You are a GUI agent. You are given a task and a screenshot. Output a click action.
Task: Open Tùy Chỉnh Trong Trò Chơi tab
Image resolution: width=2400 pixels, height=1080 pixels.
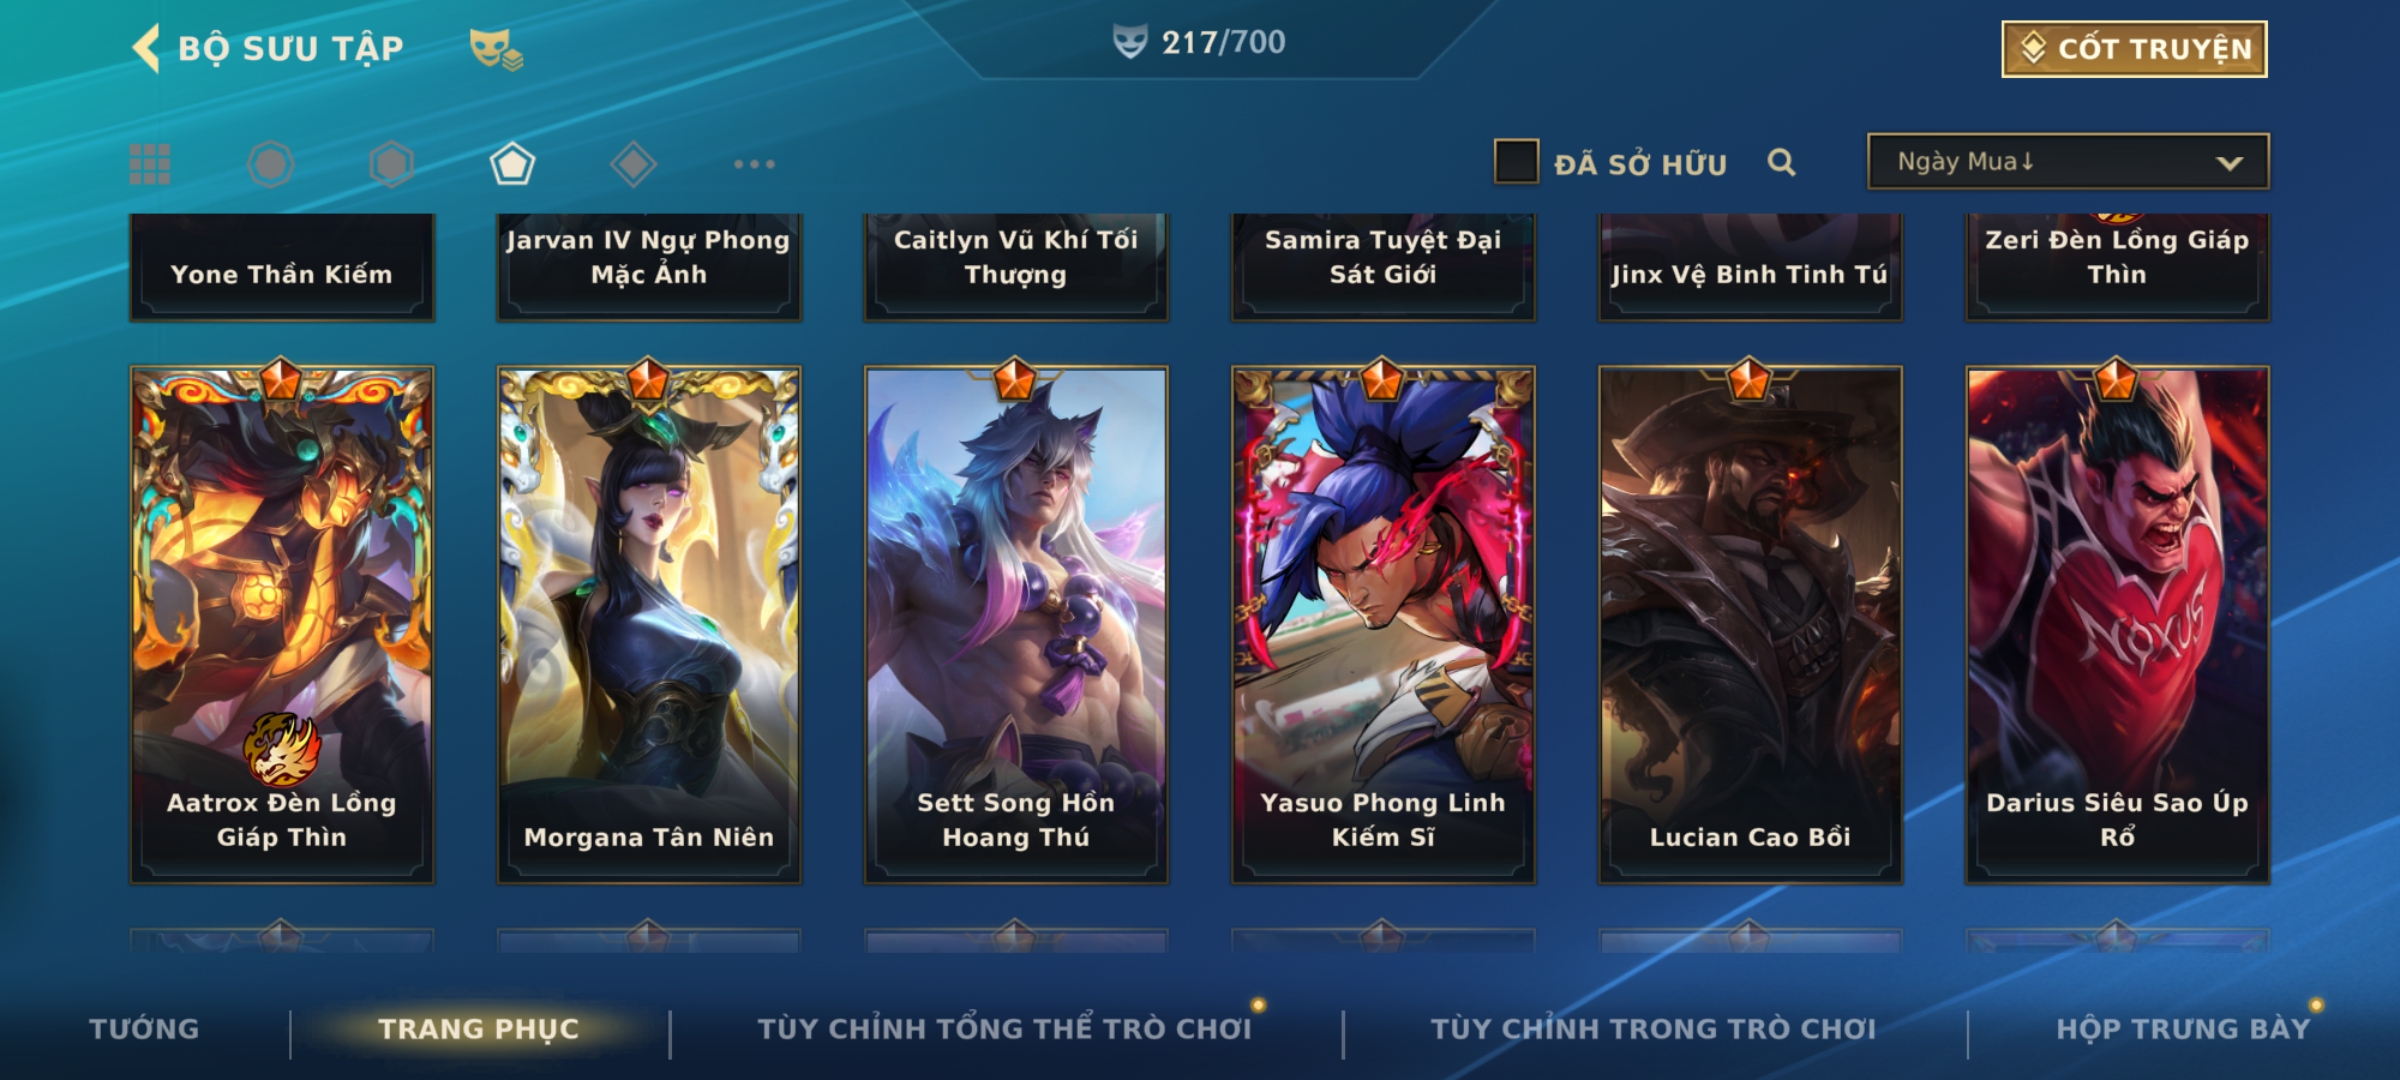pyautogui.click(x=1653, y=1029)
